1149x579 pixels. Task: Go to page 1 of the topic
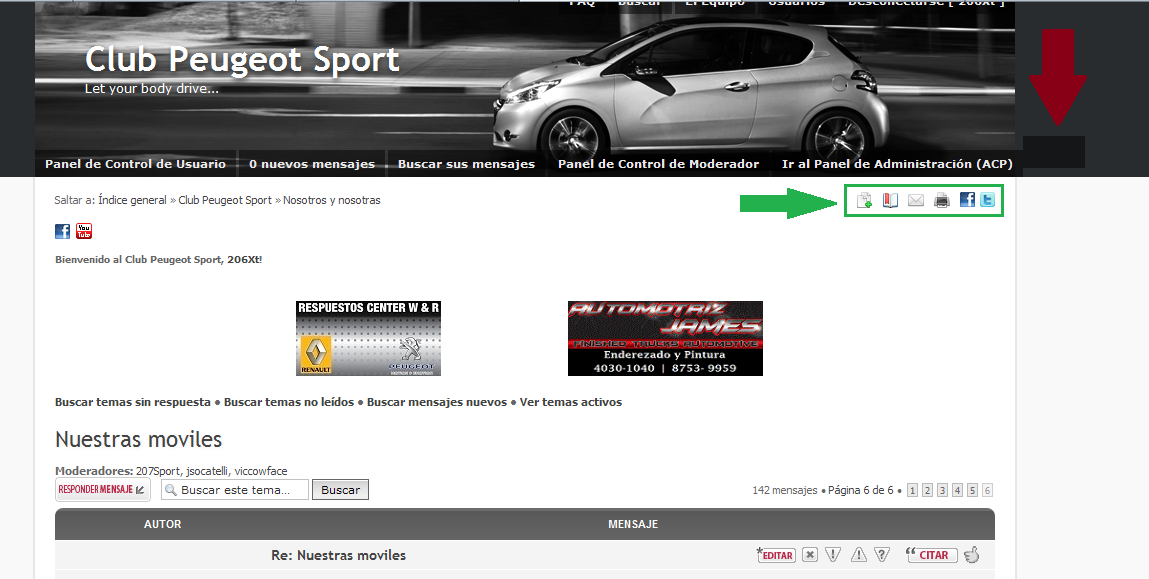[x=912, y=490]
